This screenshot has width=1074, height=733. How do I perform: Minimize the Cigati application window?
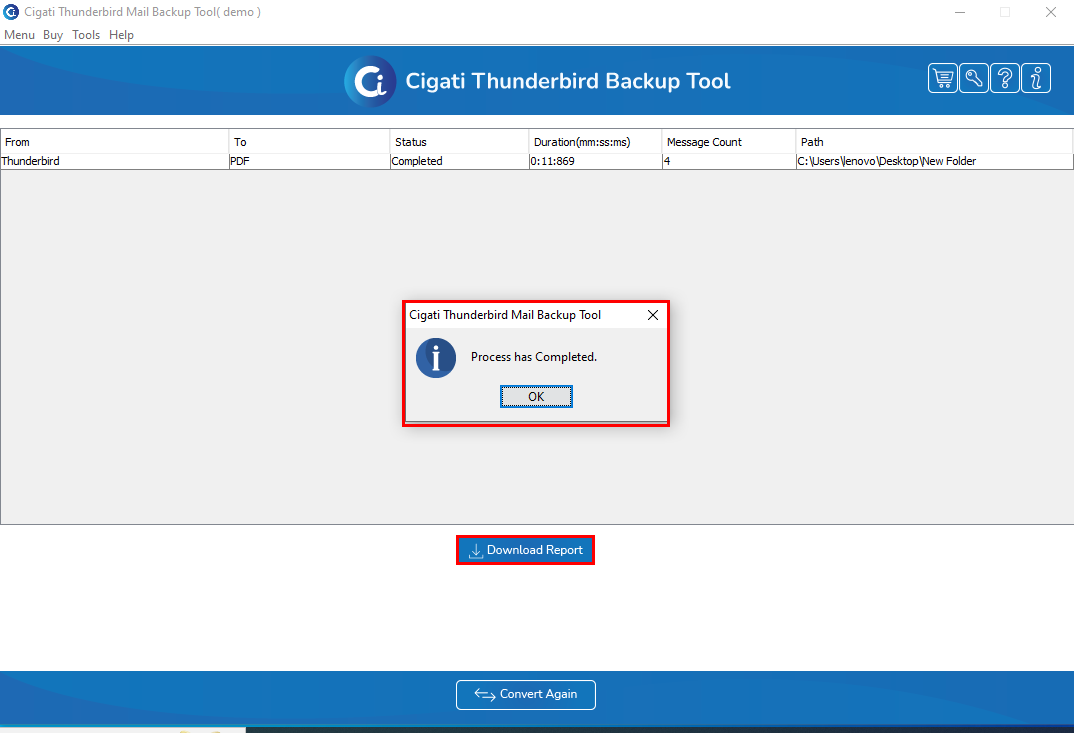point(960,12)
